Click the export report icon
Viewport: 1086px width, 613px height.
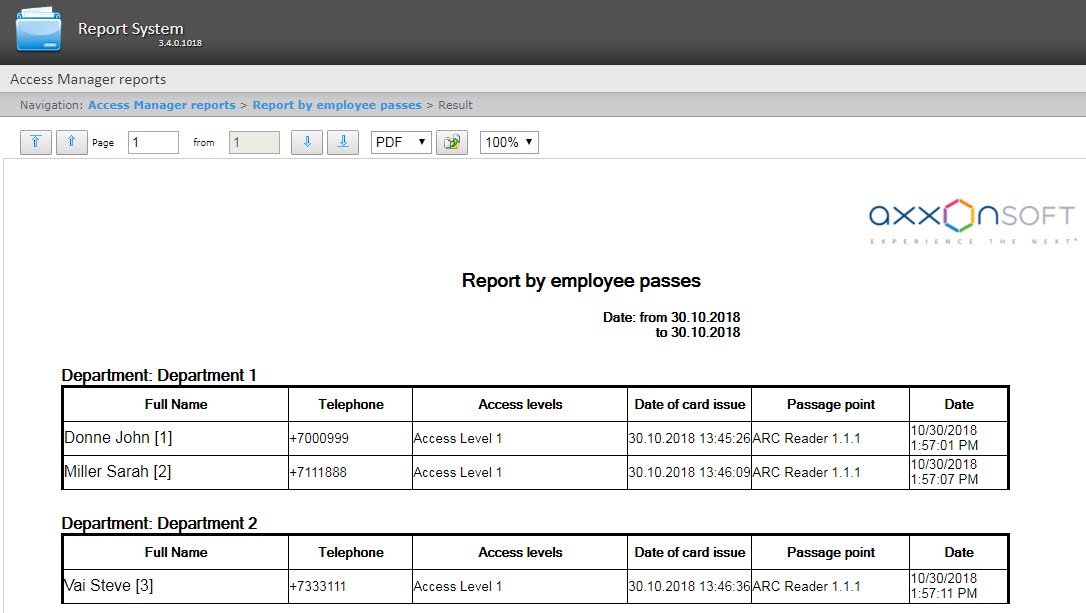452,142
